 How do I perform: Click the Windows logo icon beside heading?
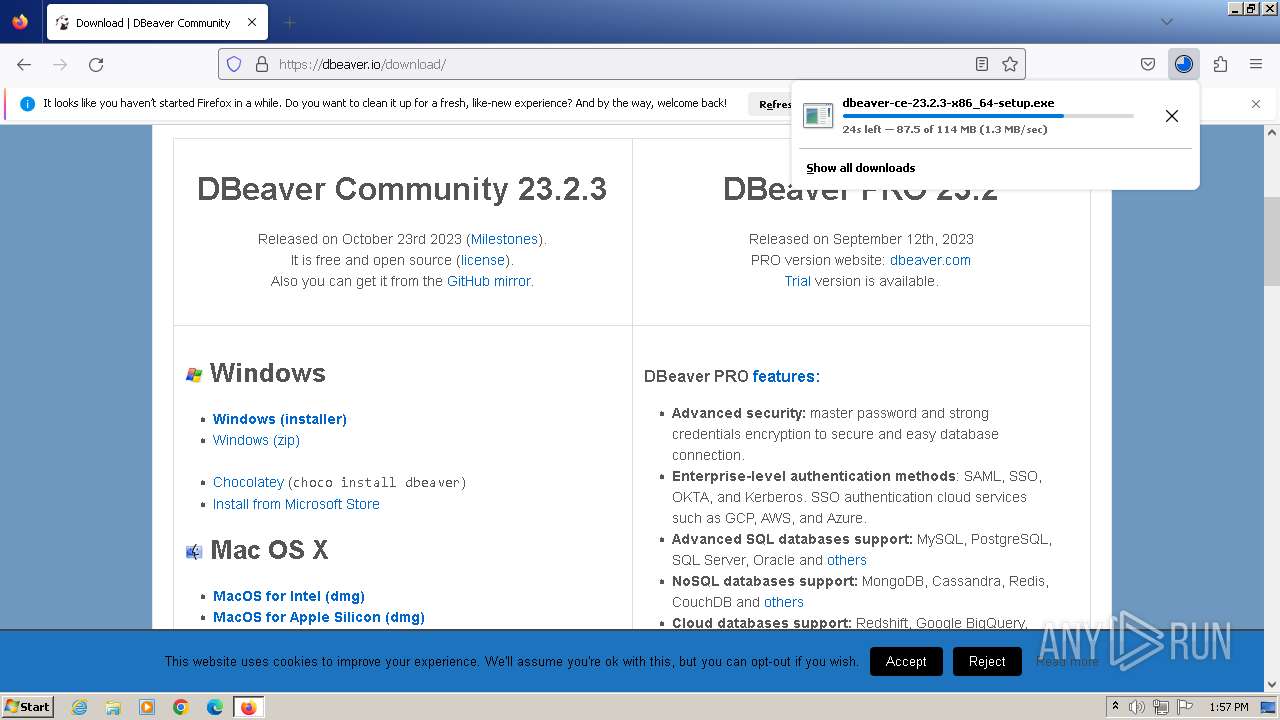194,375
